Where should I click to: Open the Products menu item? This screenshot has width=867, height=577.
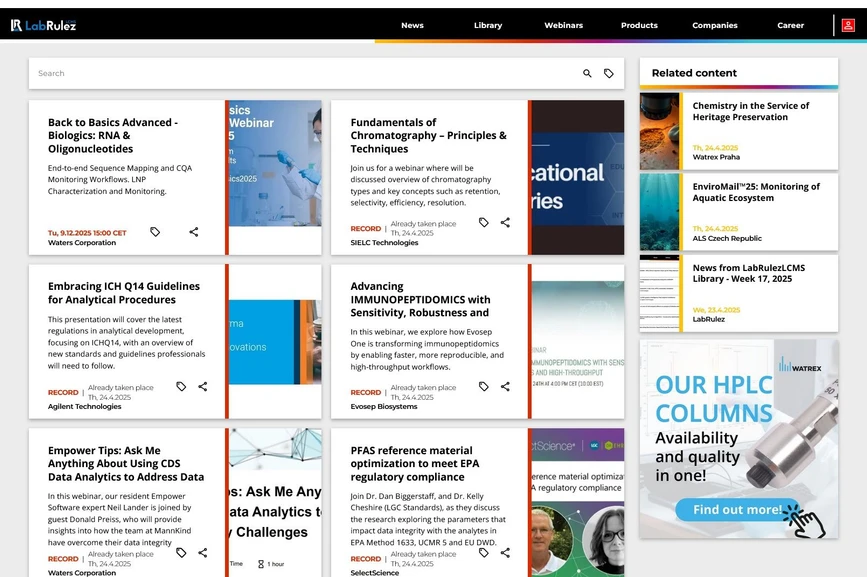639,25
